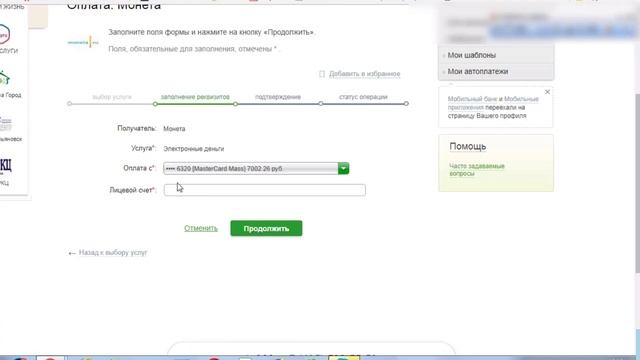Cancel the payment via Отменить link
Viewport: 640px width, 360px height.
click(201, 228)
